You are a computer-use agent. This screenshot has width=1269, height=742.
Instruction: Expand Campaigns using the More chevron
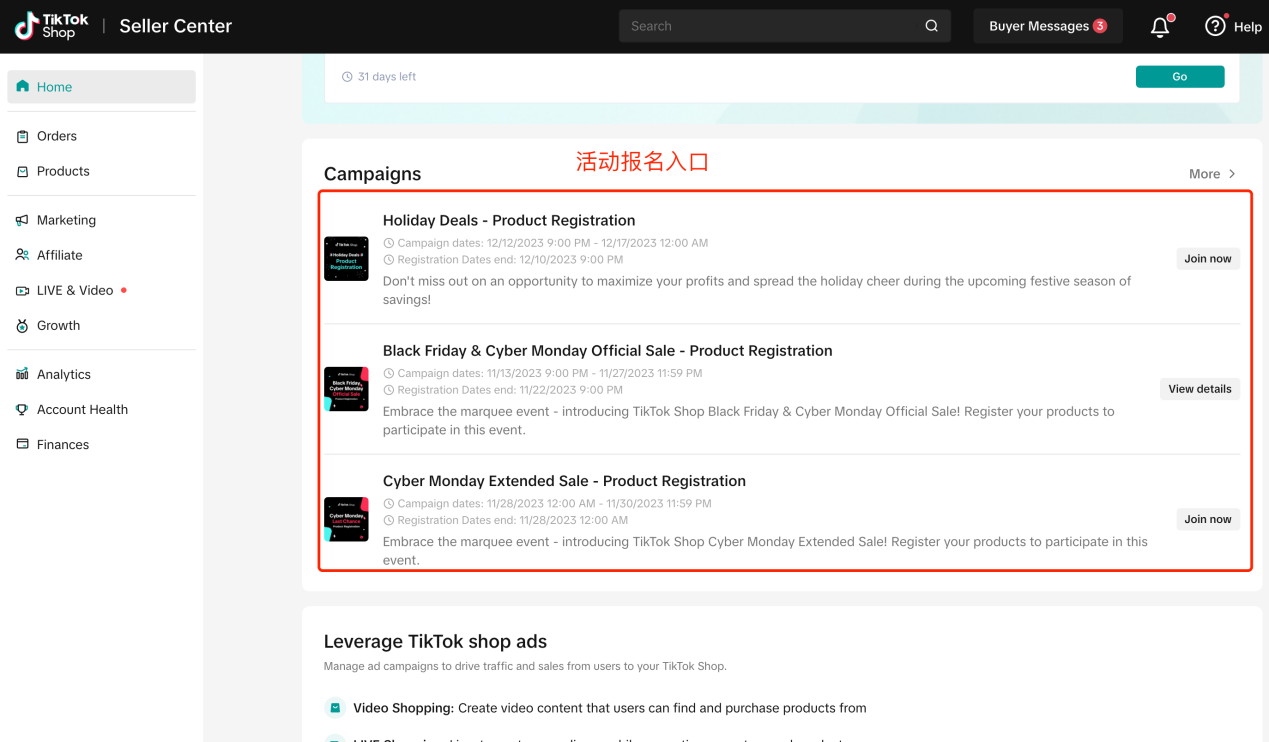1232,174
